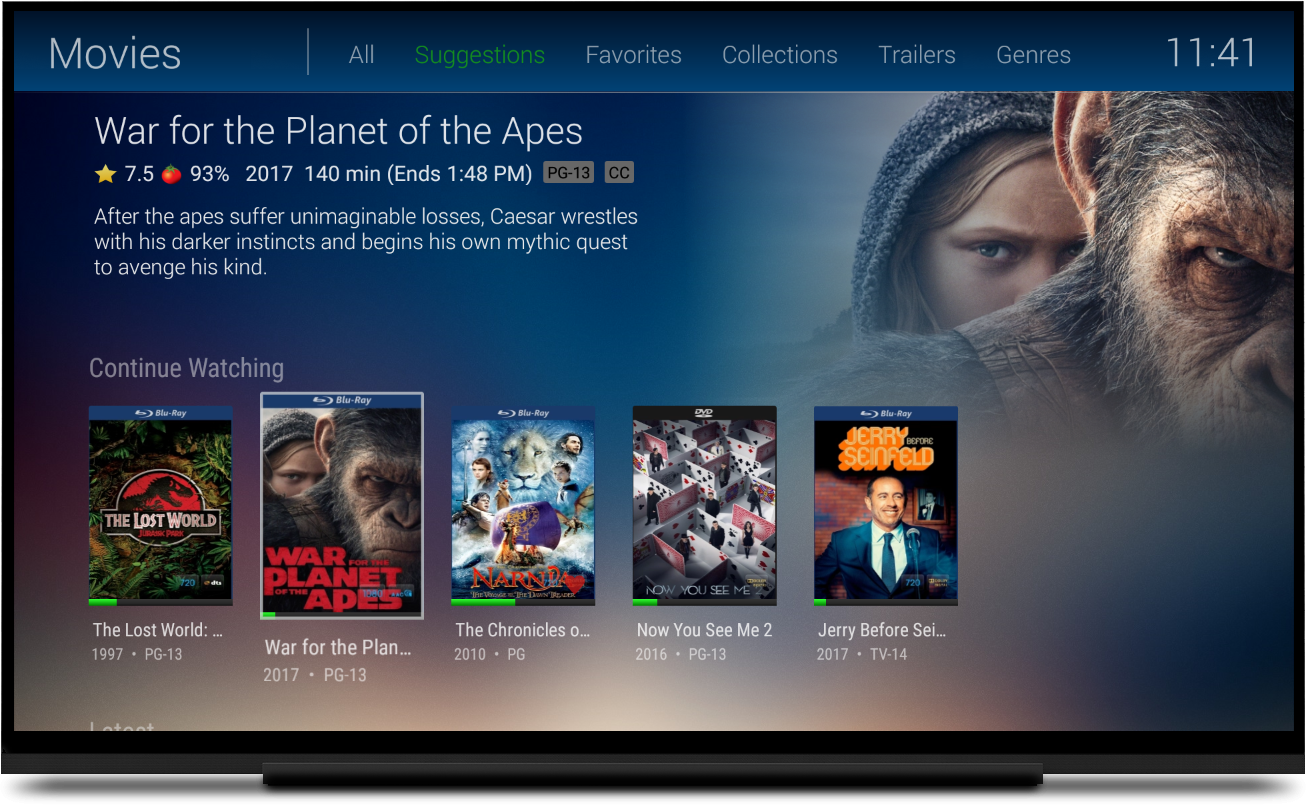Select The Lost World movie poster
1306x805 pixels.
161,505
